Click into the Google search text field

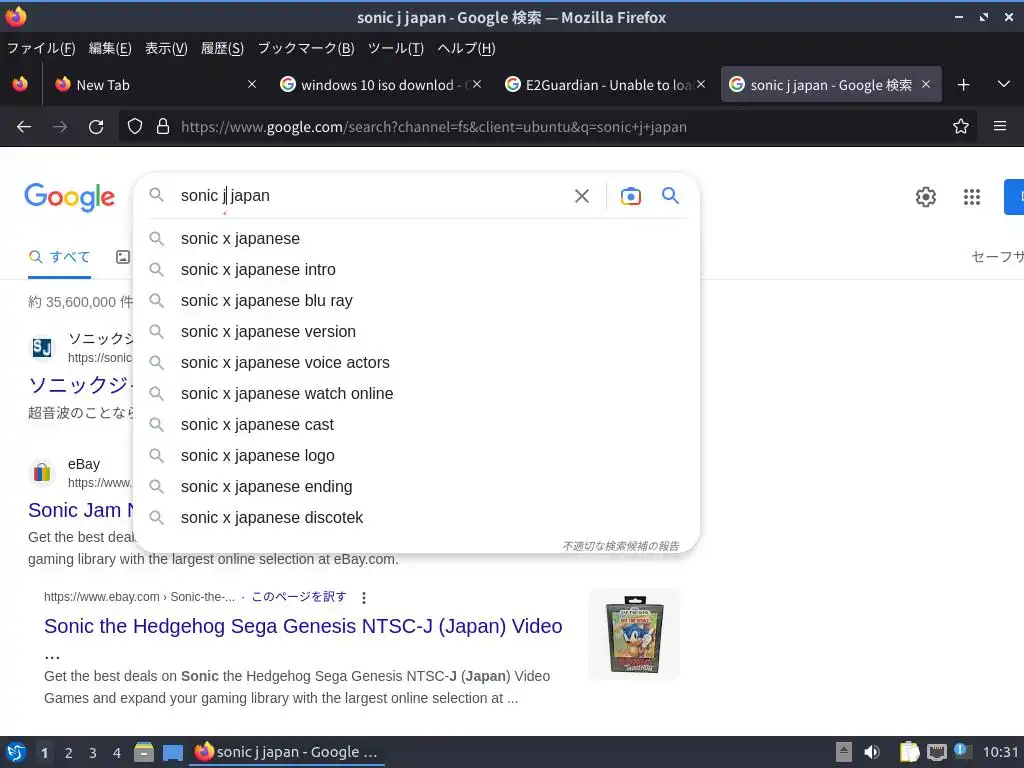click(369, 195)
